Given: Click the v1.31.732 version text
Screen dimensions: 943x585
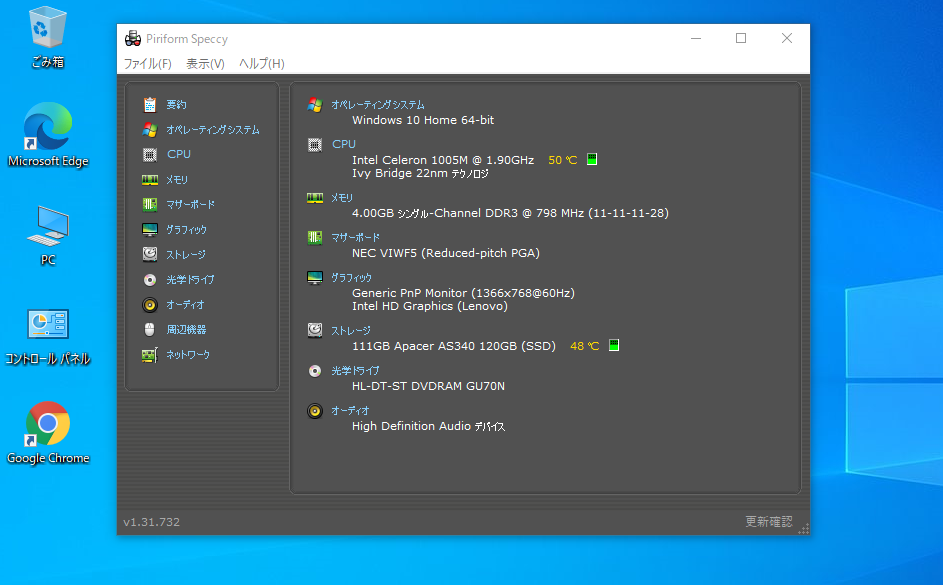Looking at the screenshot, I should pyautogui.click(x=152, y=522).
